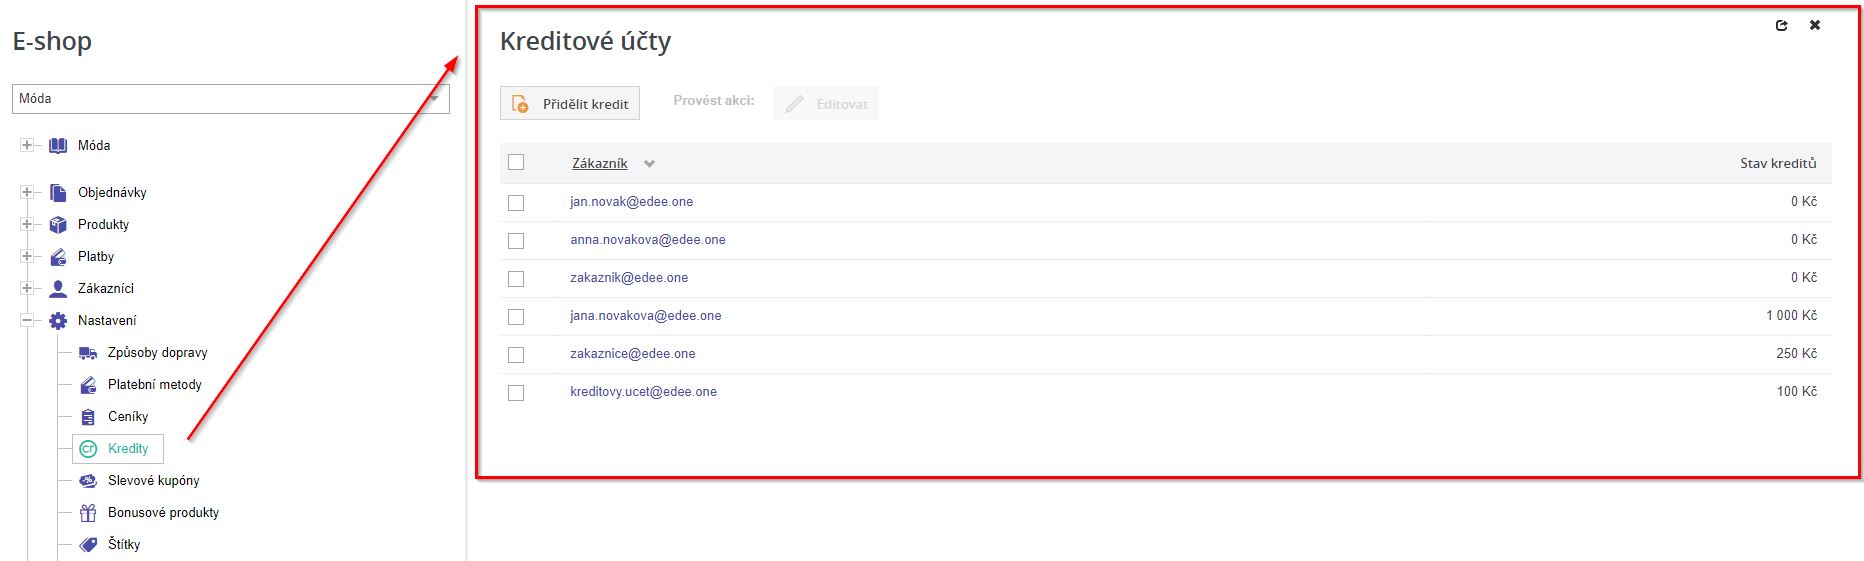The height and width of the screenshot is (561, 1864).
Task: Click the Bonusové produkty gift icon
Action: pos(88,513)
